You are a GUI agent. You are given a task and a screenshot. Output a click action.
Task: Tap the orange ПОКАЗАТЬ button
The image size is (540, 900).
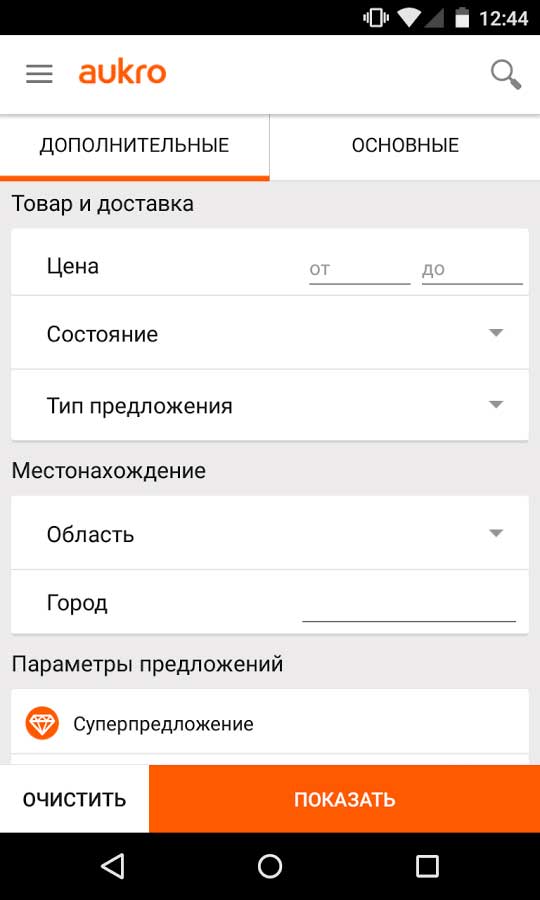pyautogui.click(x=344, y=798)
